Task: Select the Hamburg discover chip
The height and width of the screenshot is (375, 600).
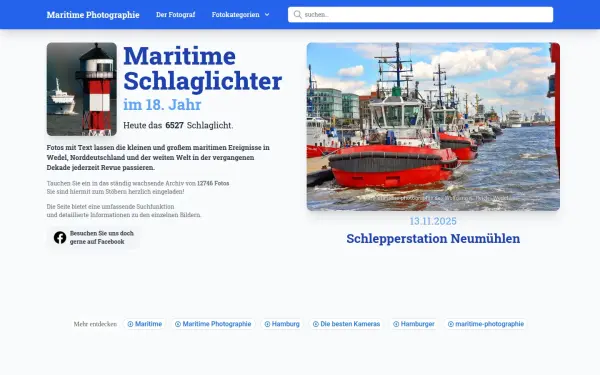Action: [x=282, y=324]
